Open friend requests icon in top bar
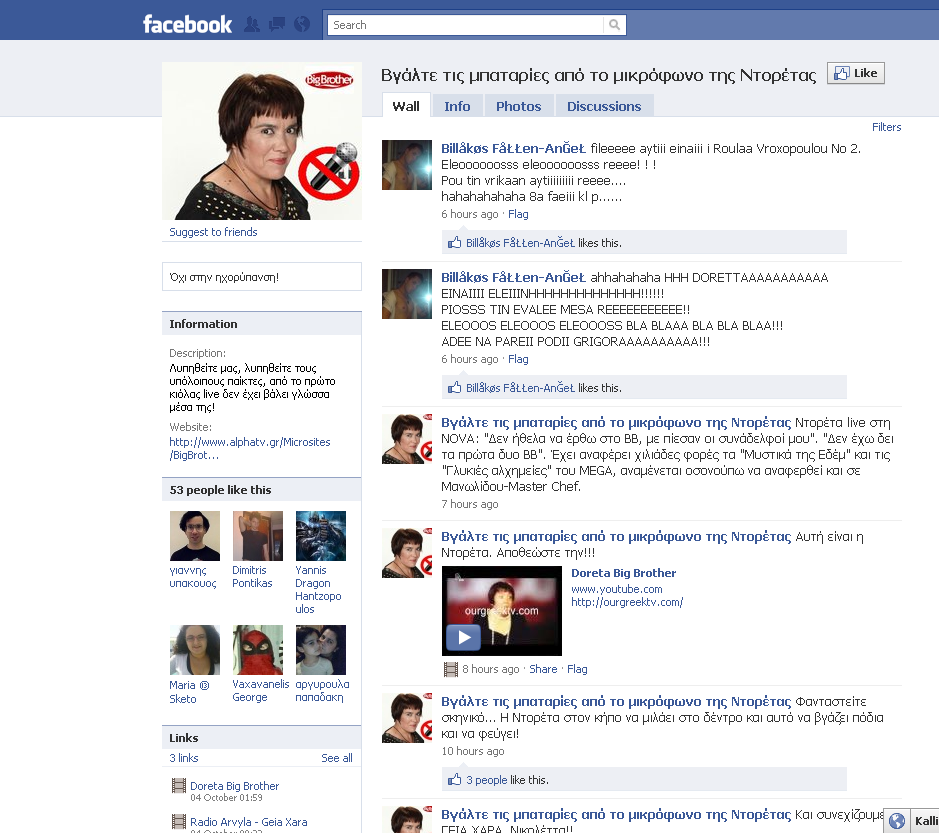This screenshot has height=833, width=939. coord(252,24)
